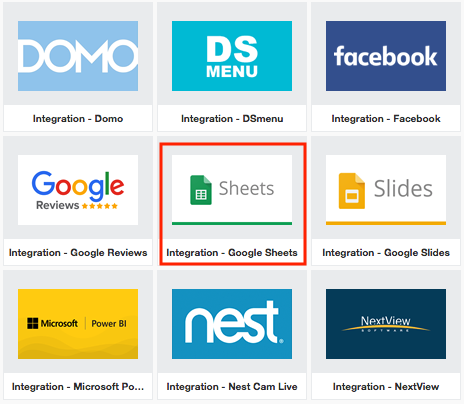Open the Domo integration logo tile

[78, 56]
